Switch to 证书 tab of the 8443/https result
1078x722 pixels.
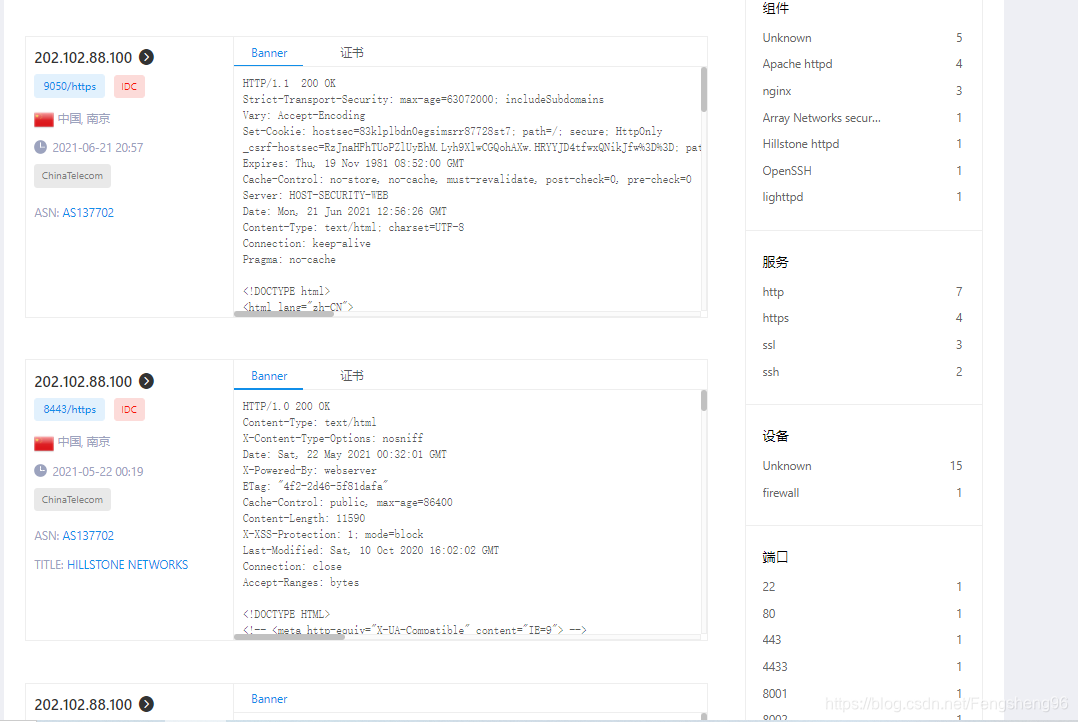(351, 376)
